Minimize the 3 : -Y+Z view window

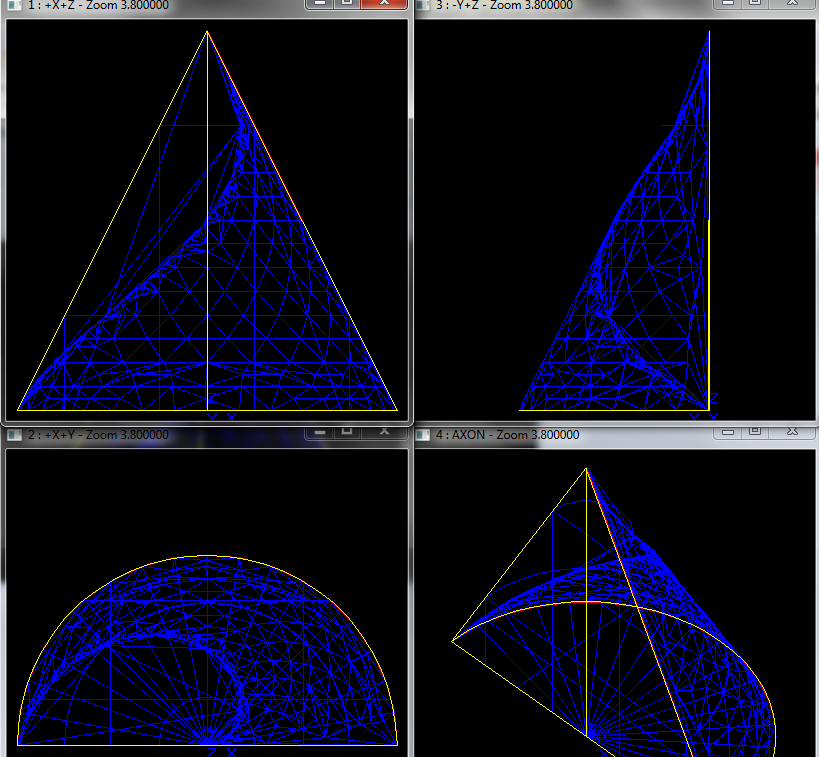[x=728, y=4]
